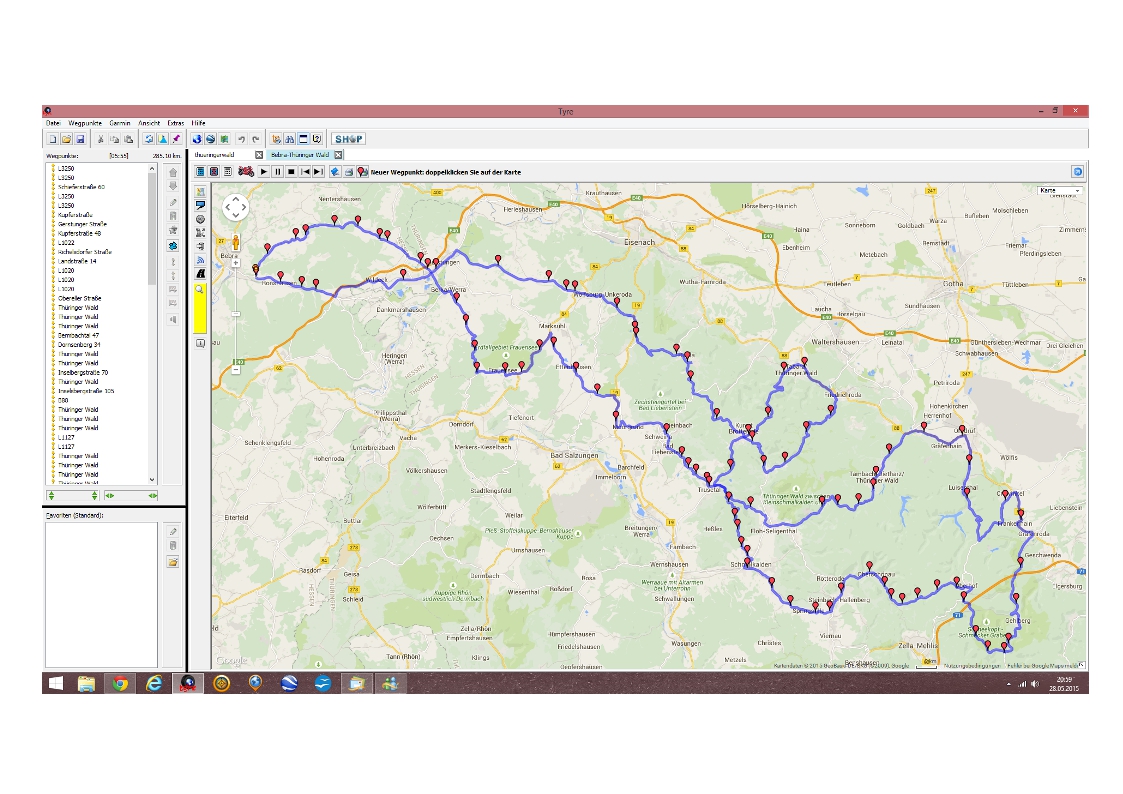Click the Stop playback button
The height and width of the screenshot is (794, 1123).
(291, 172)
